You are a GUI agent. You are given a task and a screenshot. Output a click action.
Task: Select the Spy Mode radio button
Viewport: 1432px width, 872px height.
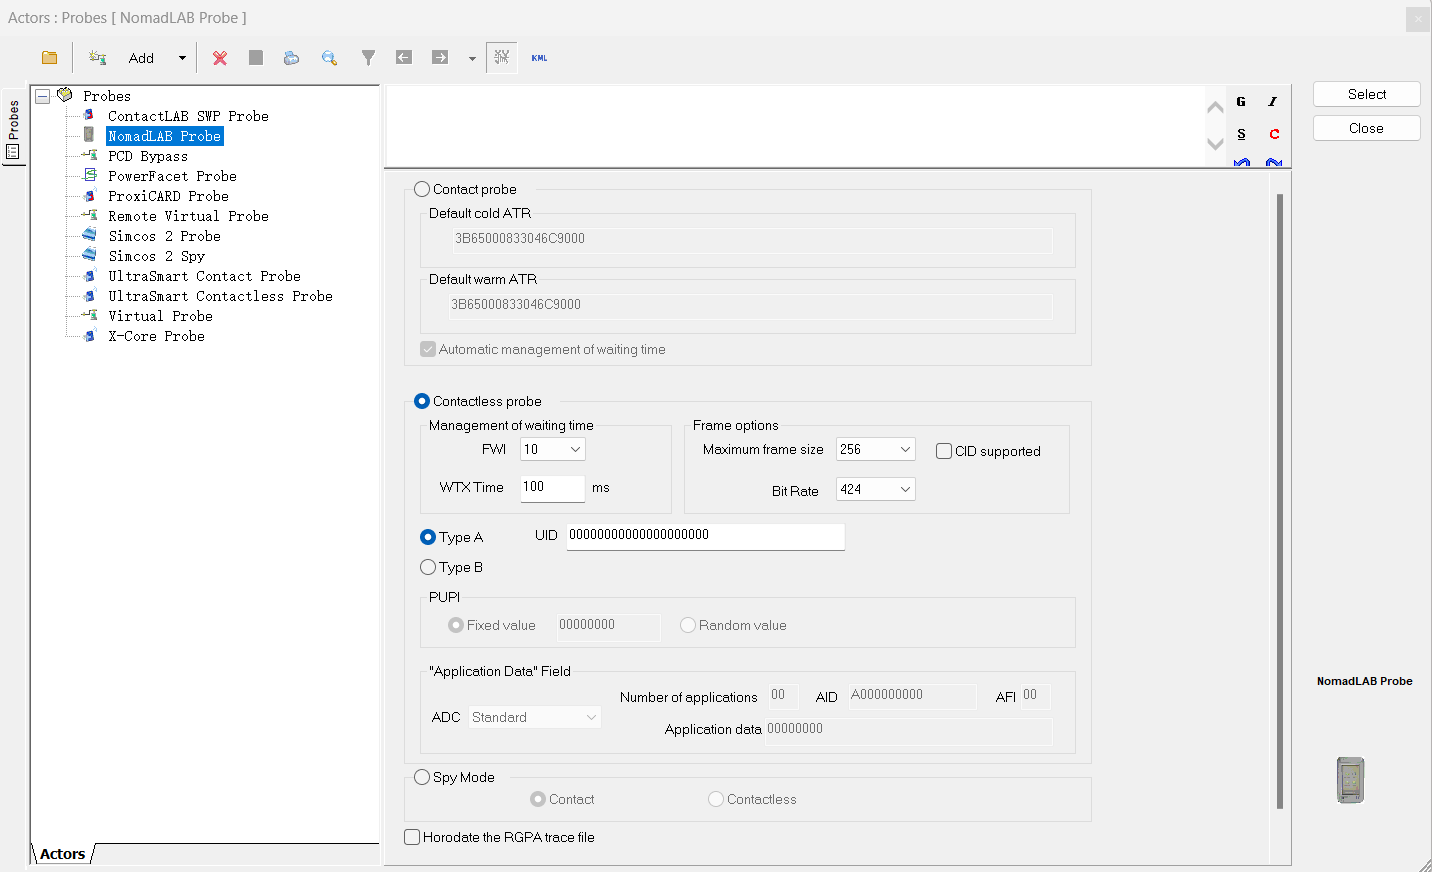tap(422, 777)
